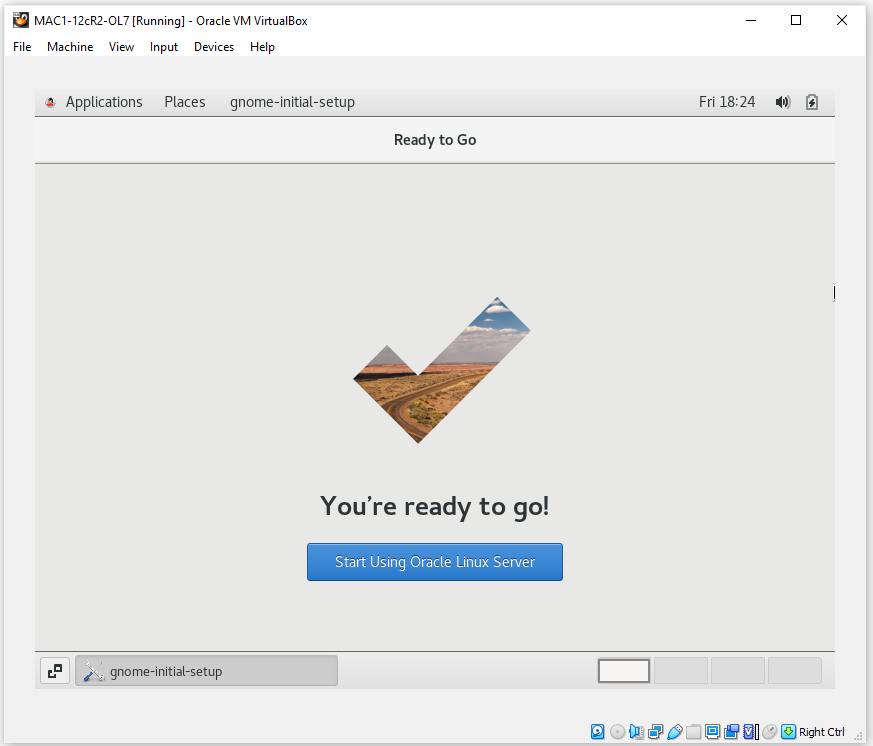Open the Help menu
873x746 pixels.
tap(262, 47)
